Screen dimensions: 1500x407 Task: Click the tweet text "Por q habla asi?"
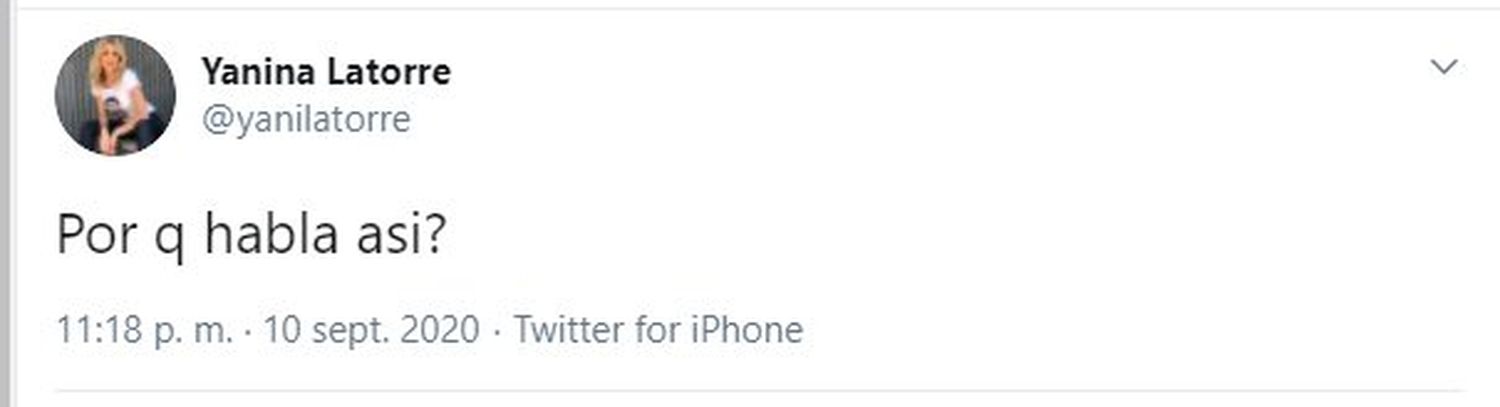coord(249,236)
